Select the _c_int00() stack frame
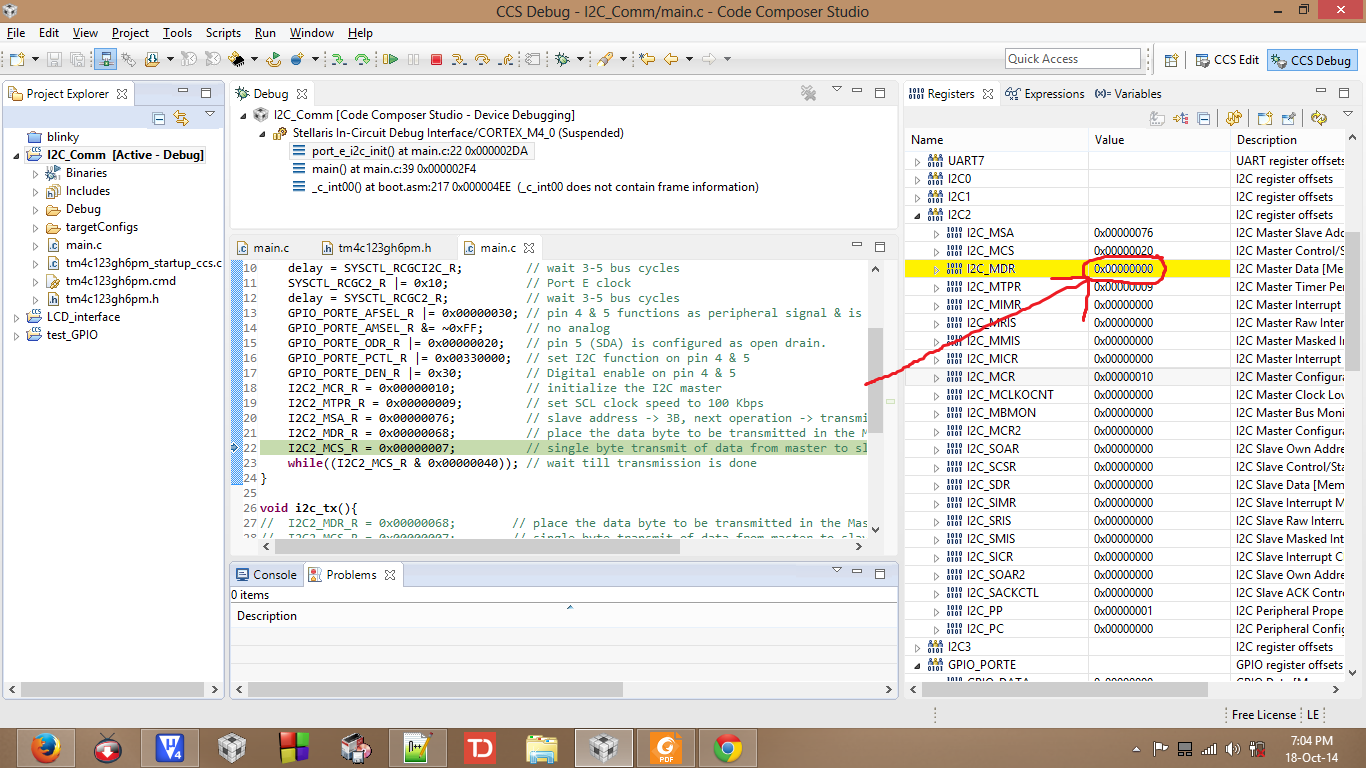Screen dimensions: 1366x768 [526, 187]
